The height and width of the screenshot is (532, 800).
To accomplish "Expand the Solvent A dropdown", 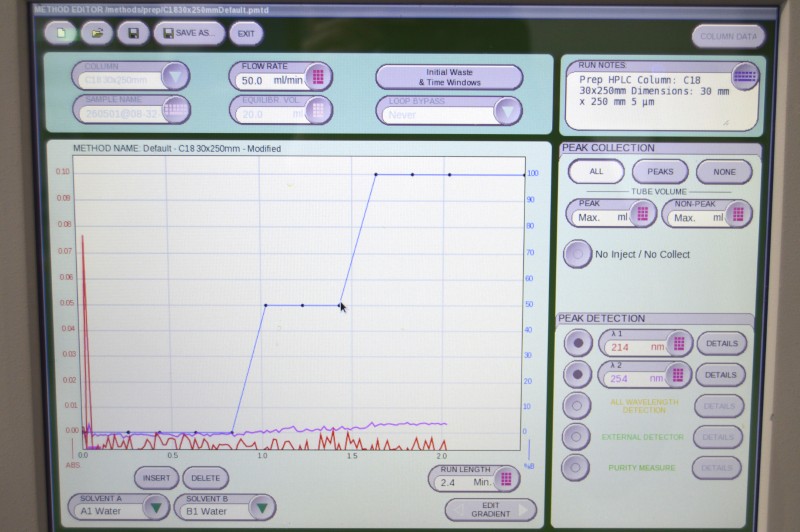I will [156, 508].
